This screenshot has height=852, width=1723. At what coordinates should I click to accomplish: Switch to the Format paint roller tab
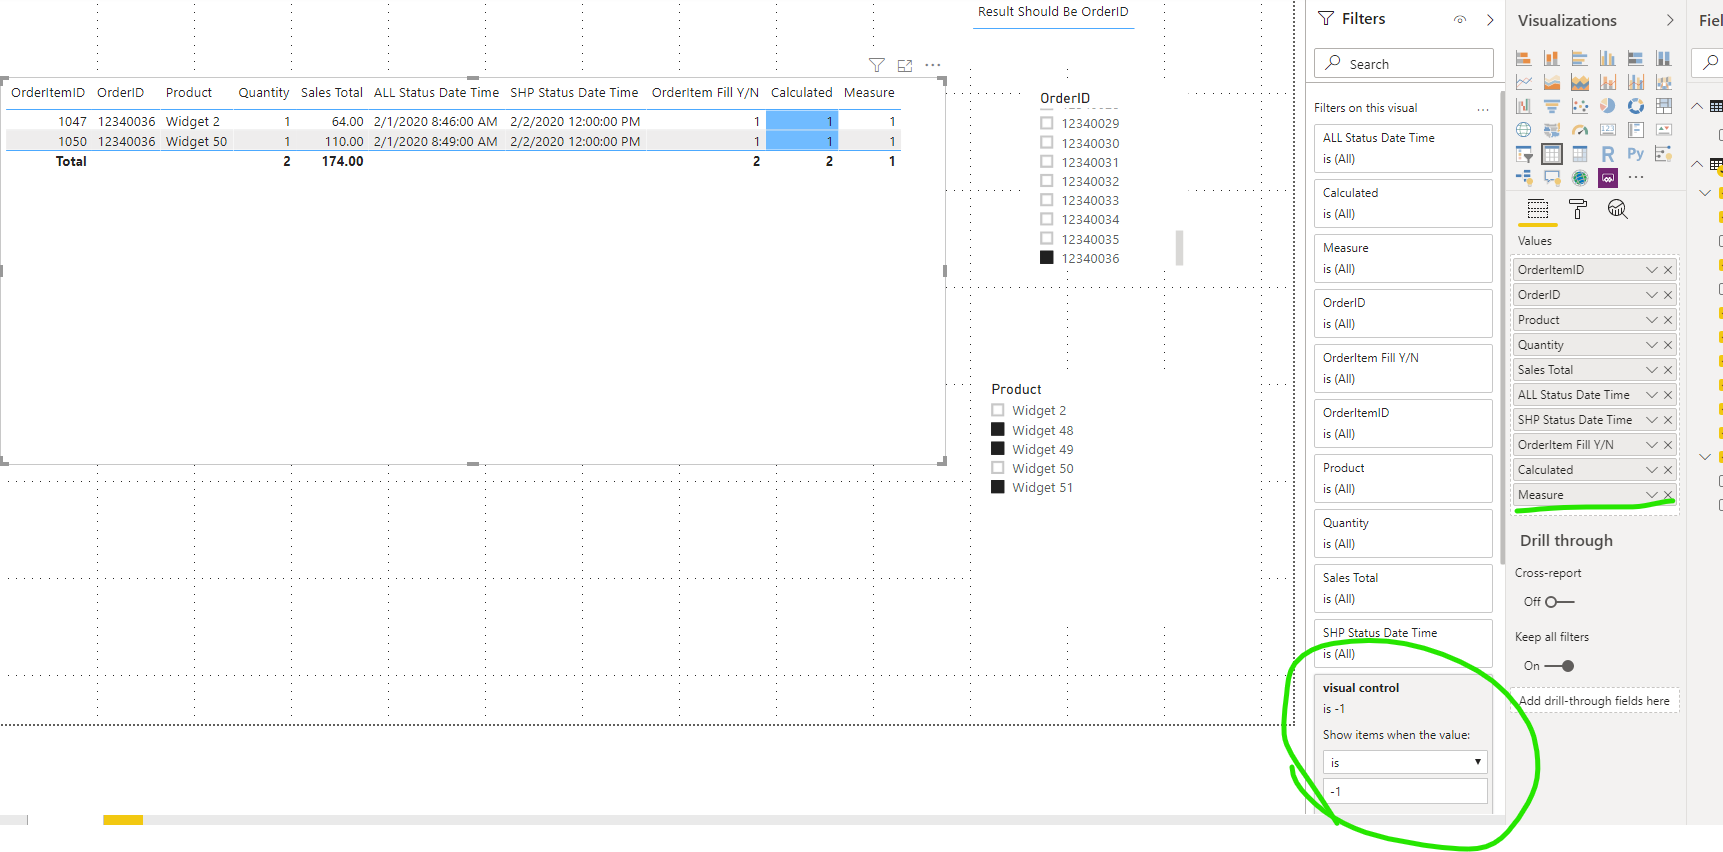tap(1578, 209)
